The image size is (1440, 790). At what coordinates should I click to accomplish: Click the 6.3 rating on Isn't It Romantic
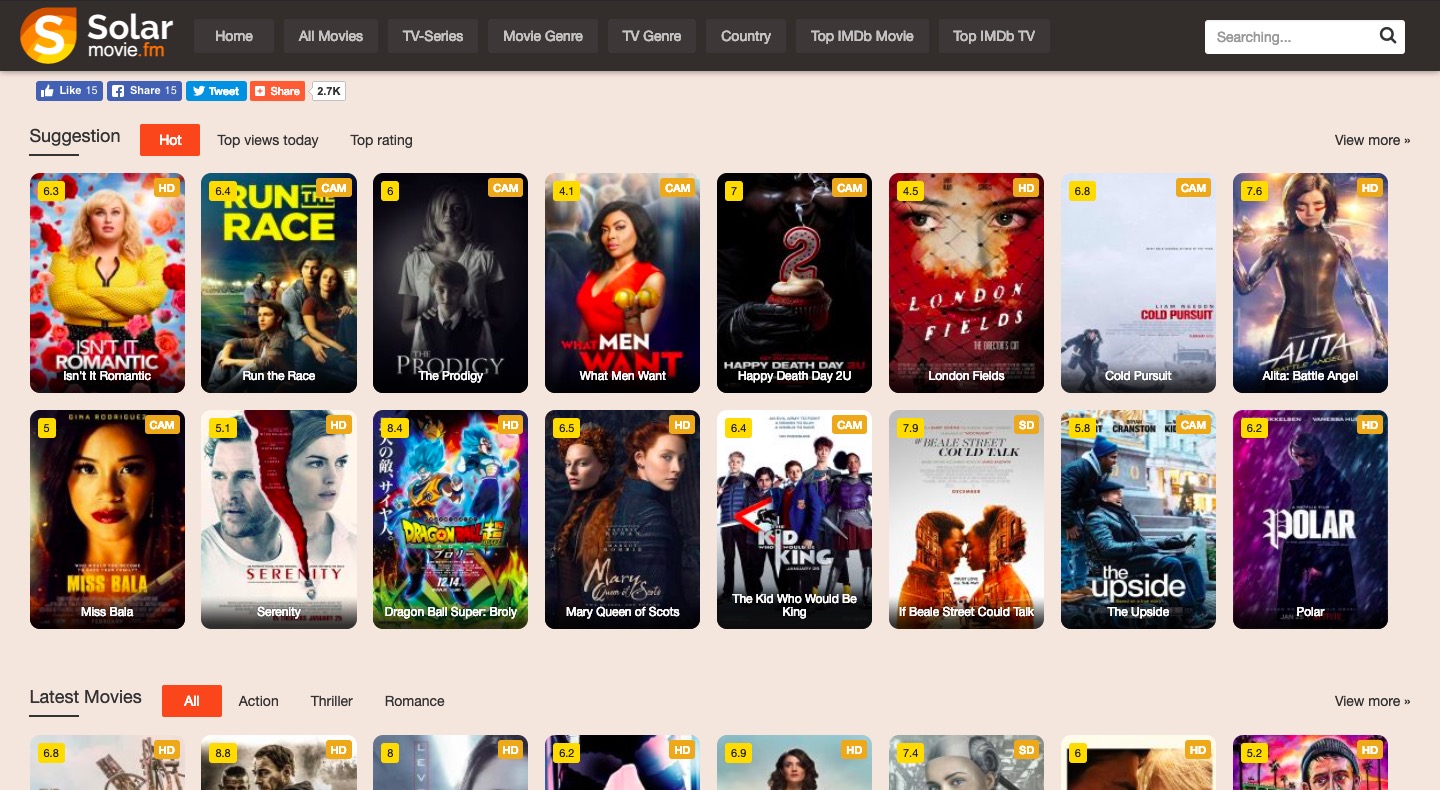tap(50, 191)
